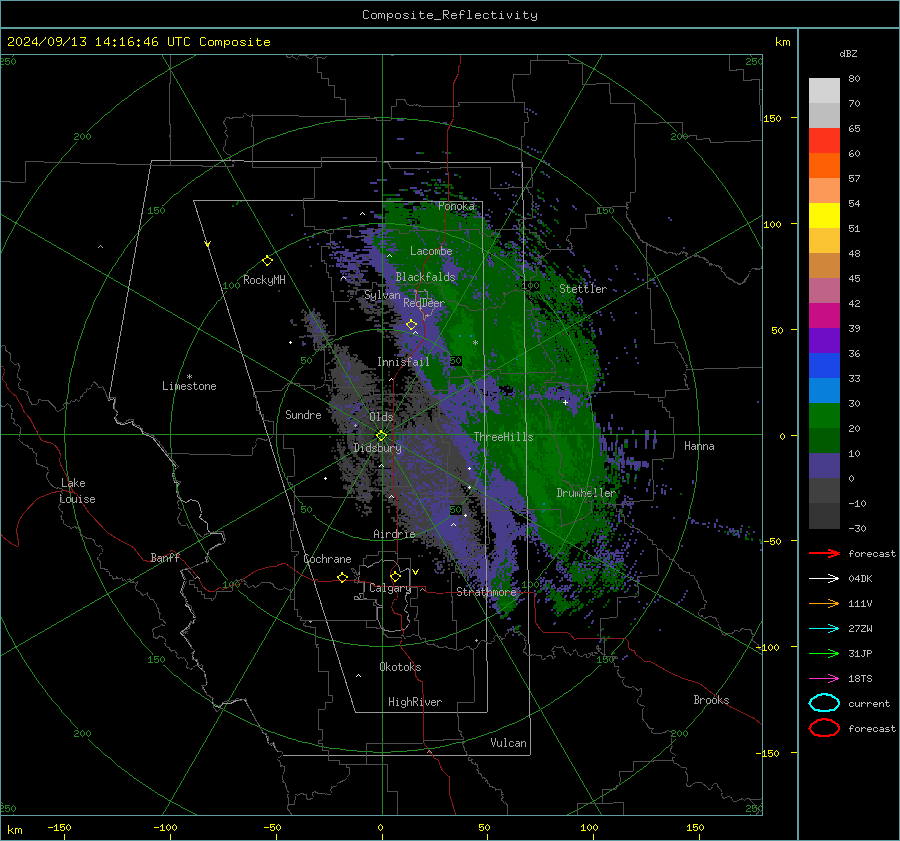Image resolution: width=900 pixels, height=841 pixels.
Task: Click the Okotoks town label
Action: click(x=400, y=667)
